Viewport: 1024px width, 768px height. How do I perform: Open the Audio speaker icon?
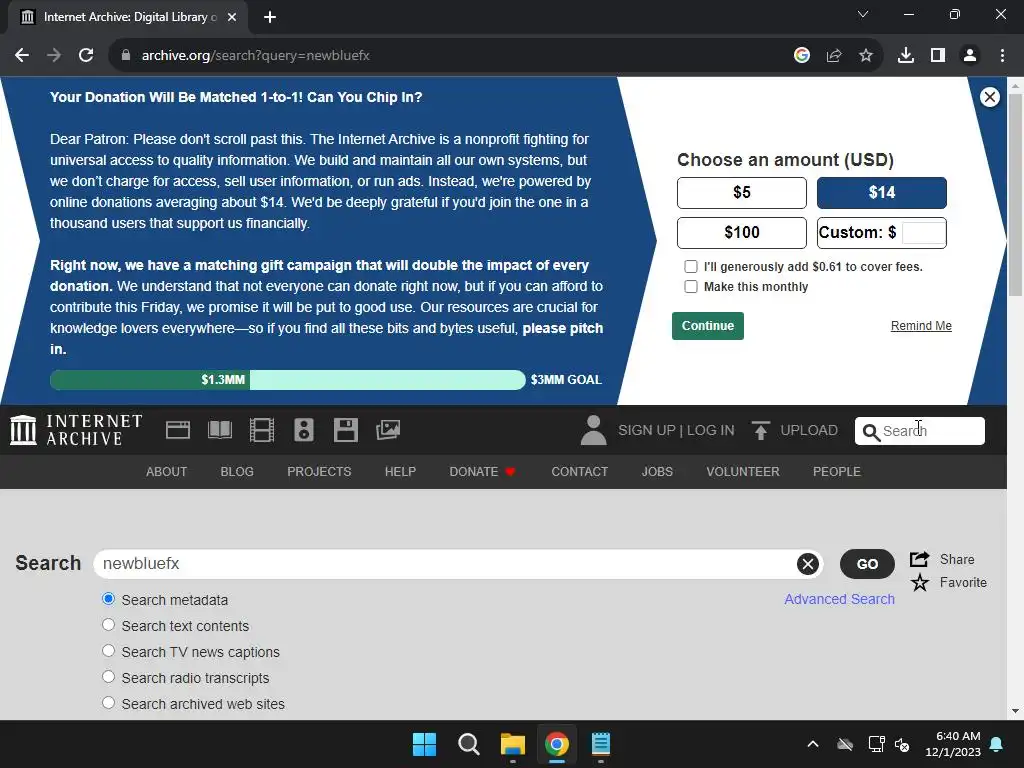[304, 430]
